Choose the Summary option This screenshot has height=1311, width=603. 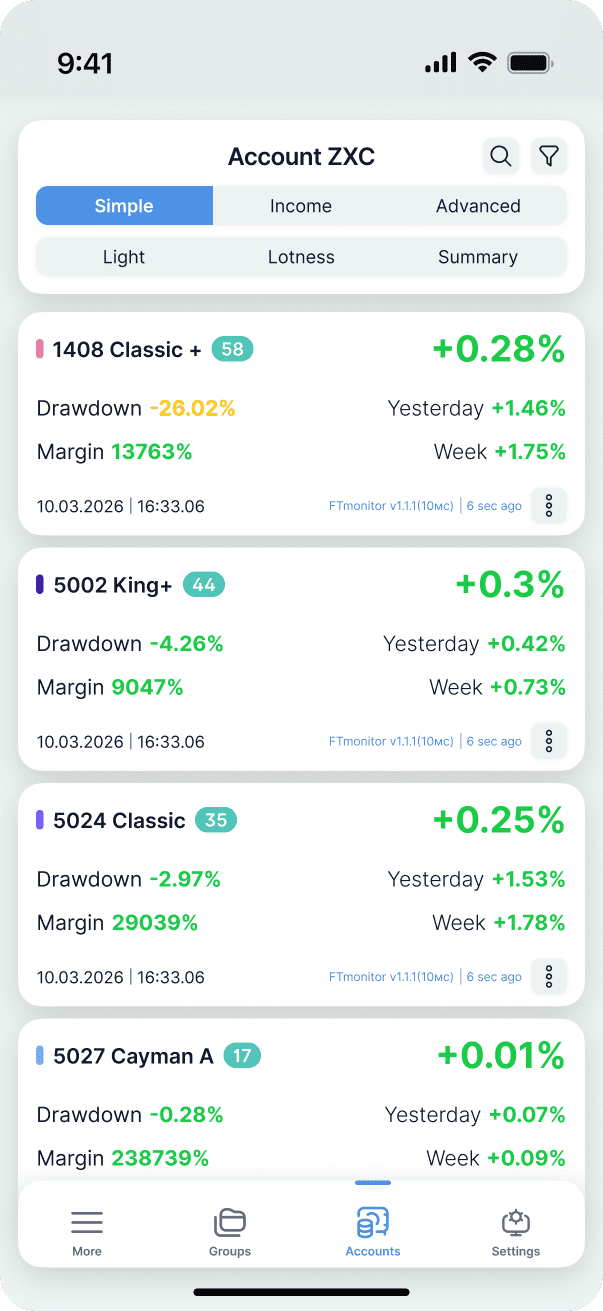[x=478, y=257]
